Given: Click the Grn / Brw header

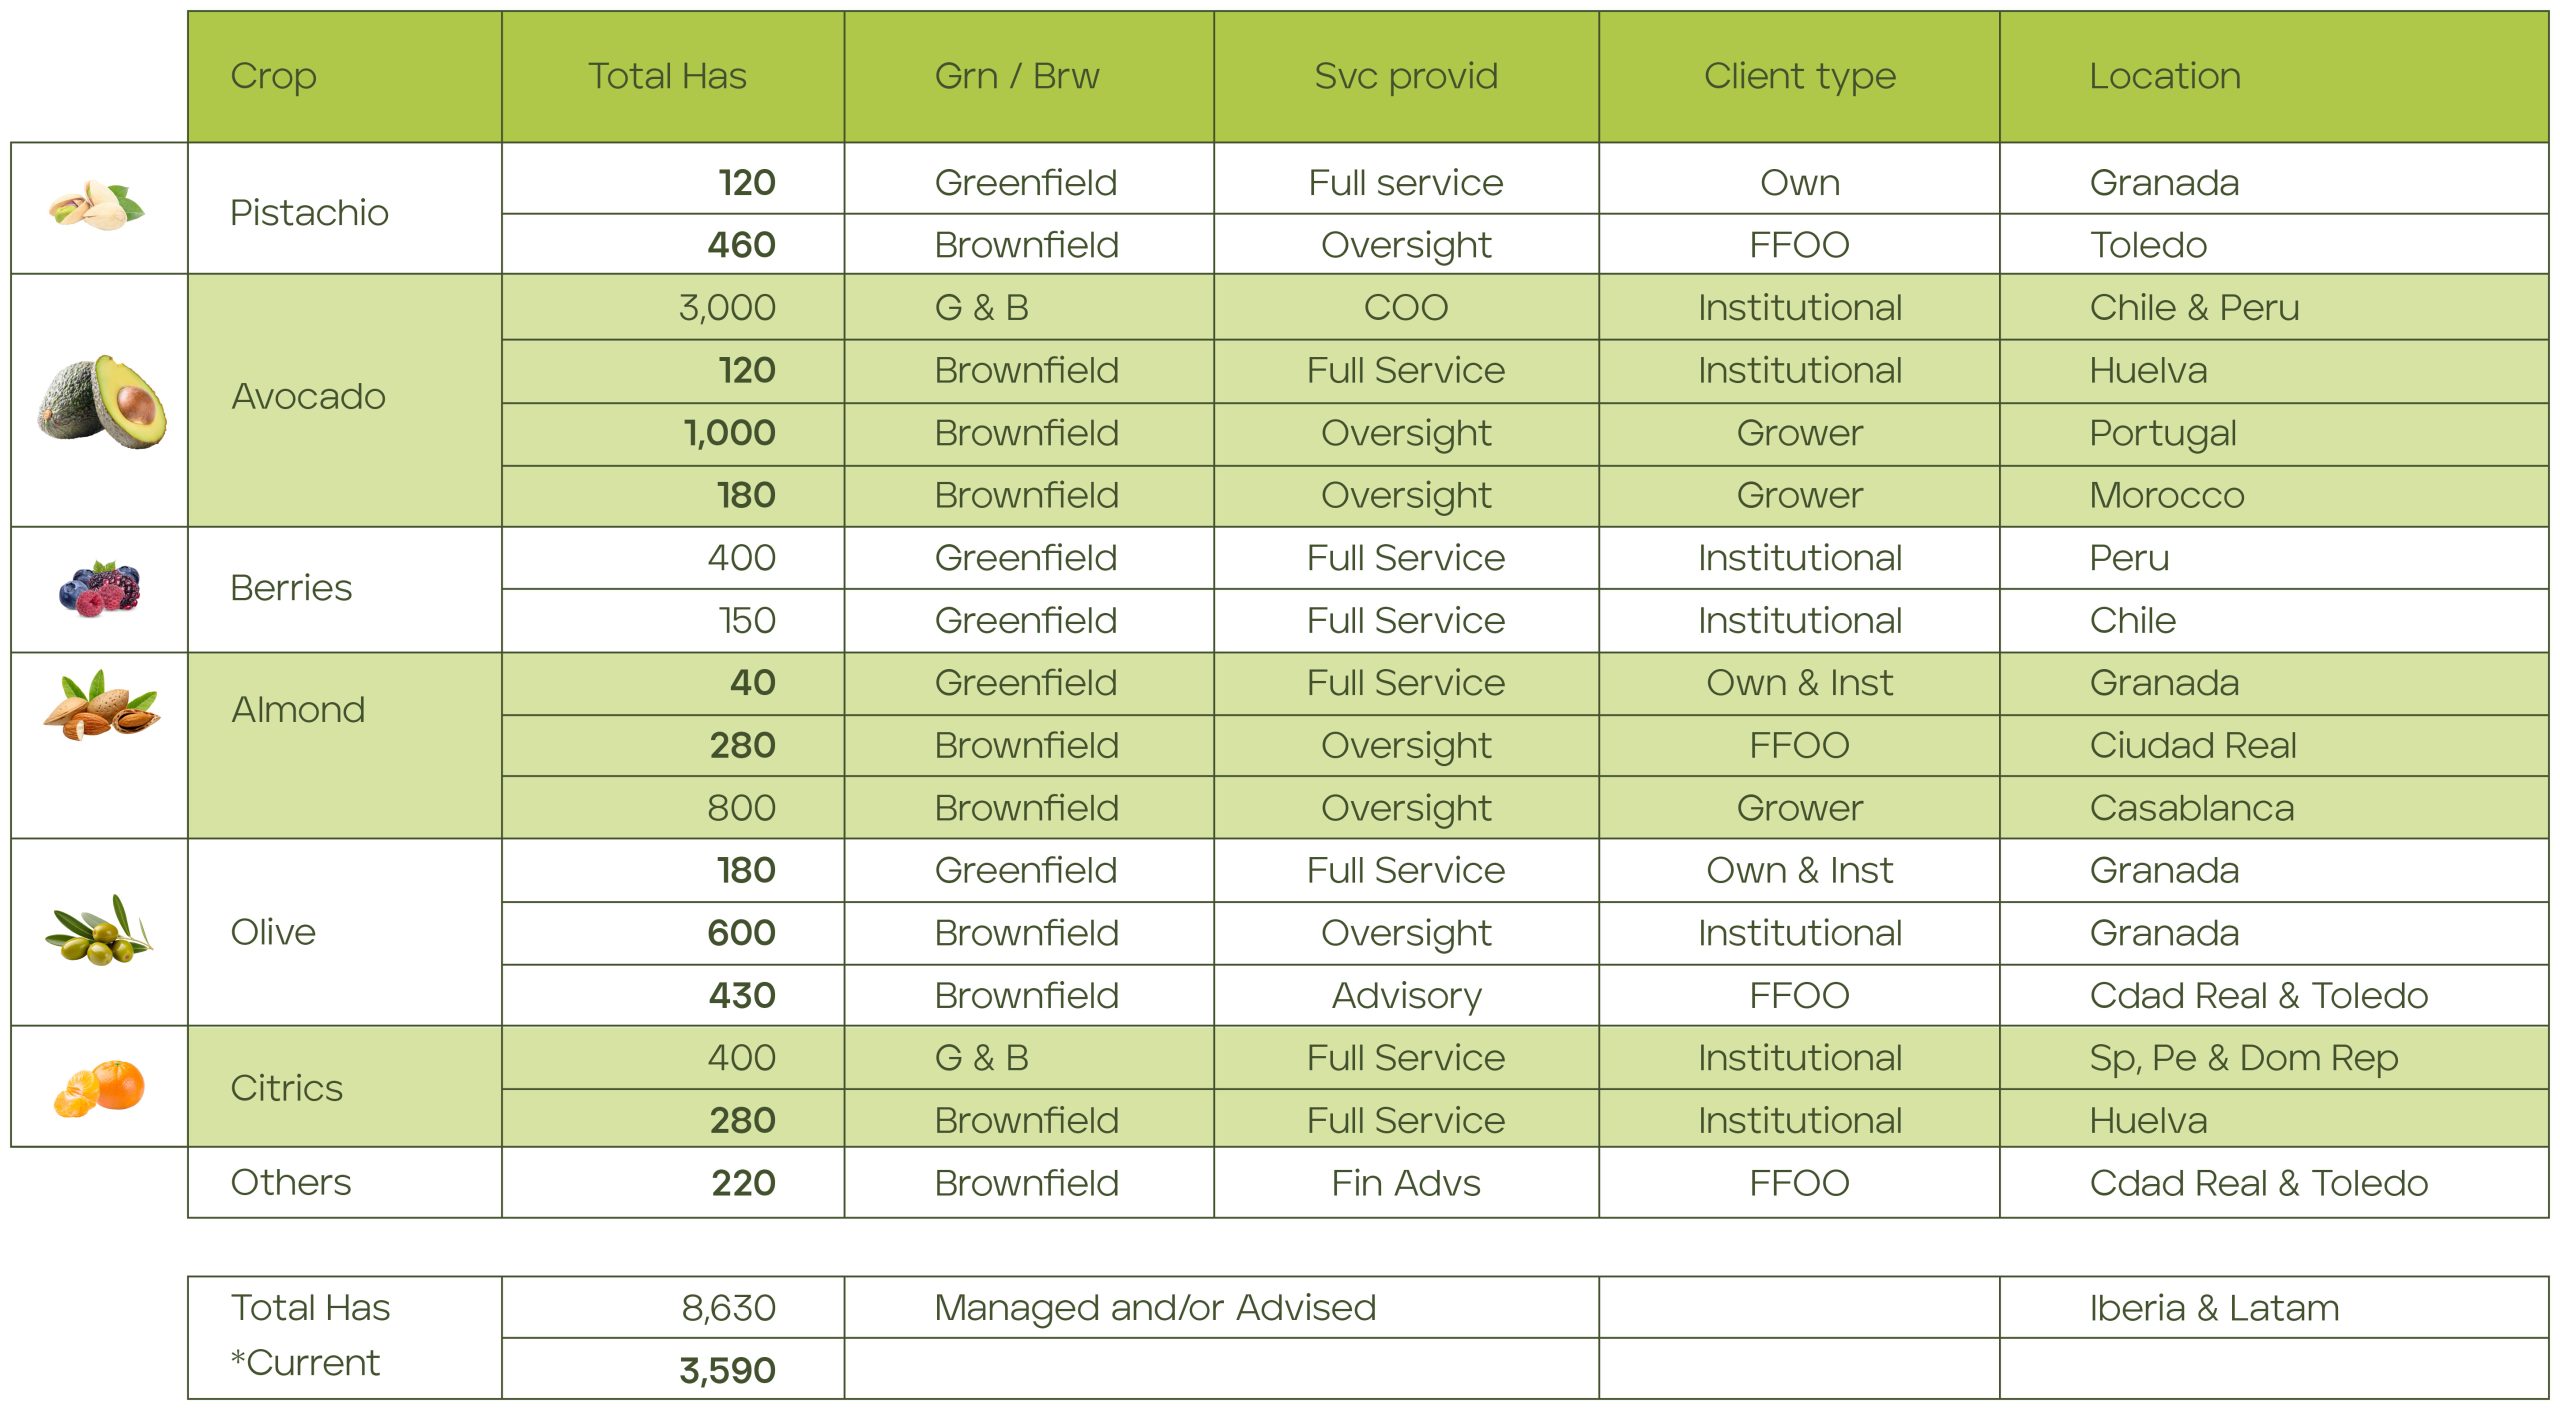Looking at the screenshot, I should (x=1016, y=76).
